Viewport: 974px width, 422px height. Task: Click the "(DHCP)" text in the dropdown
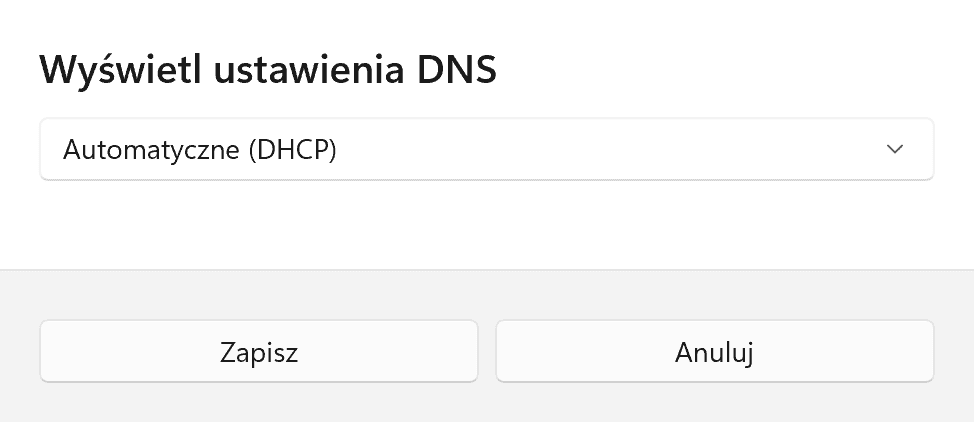292,150
